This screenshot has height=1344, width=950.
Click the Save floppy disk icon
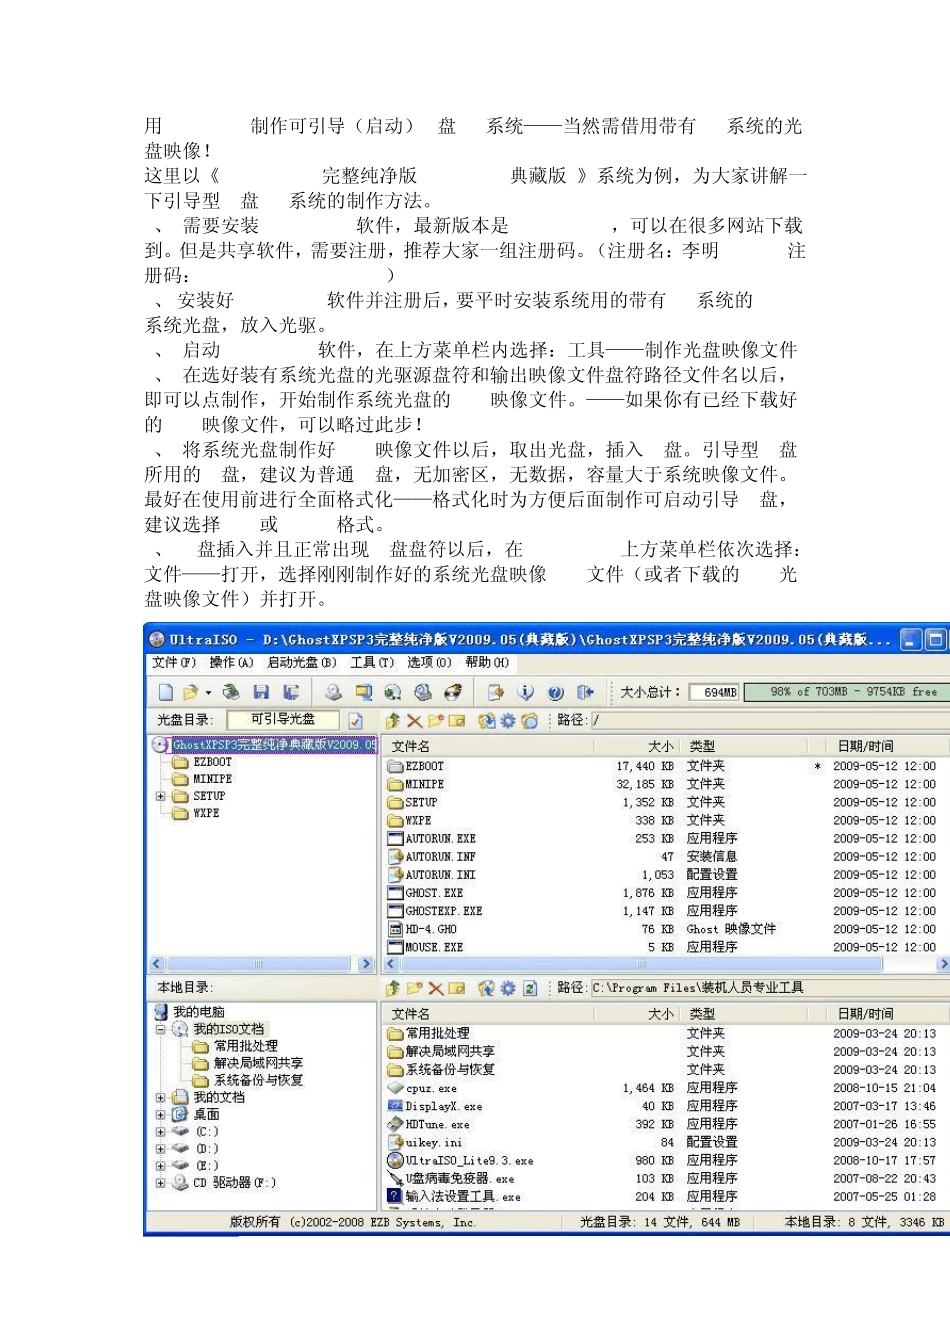(261, 692)
